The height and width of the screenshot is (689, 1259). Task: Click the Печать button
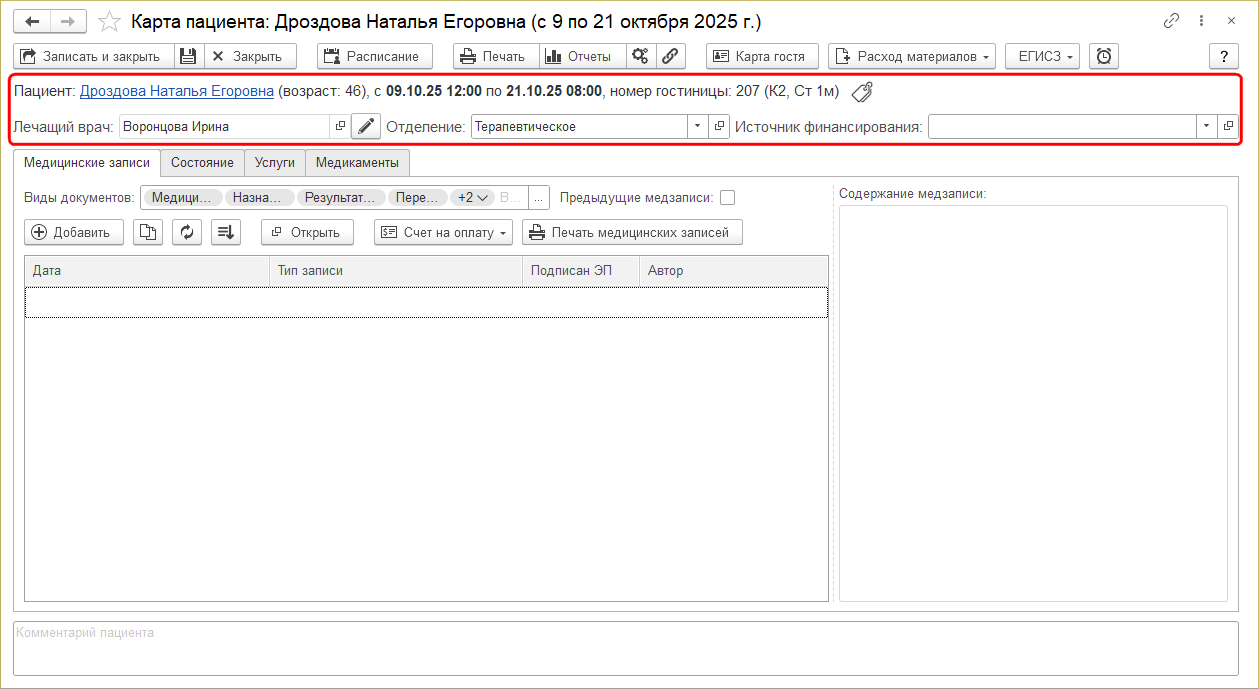pyautogui.click(x=496, y=56)
